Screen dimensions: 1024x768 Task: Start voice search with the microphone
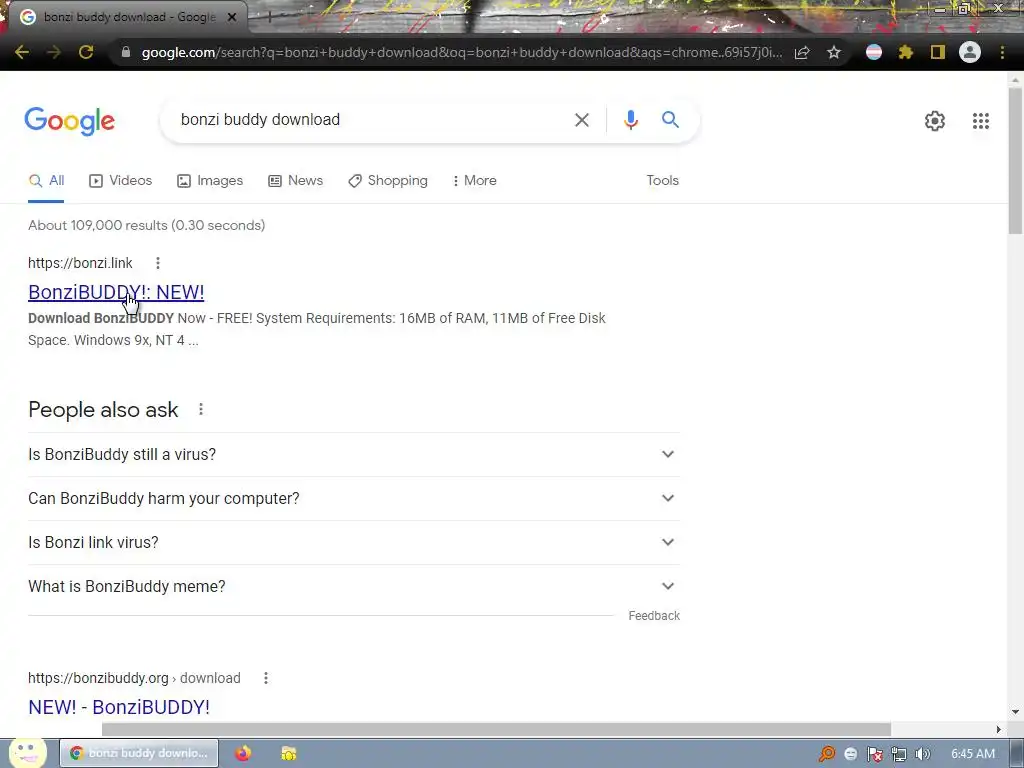coord(631,120)
